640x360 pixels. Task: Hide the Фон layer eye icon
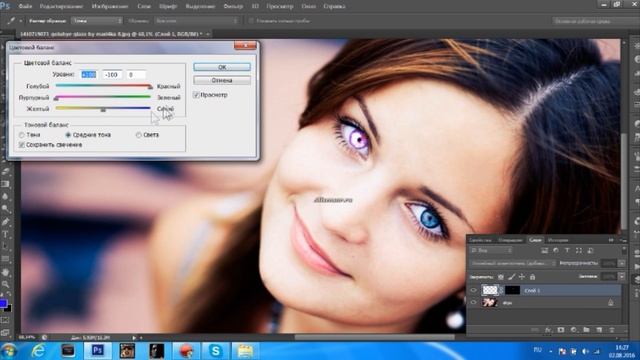pos(473,302)
